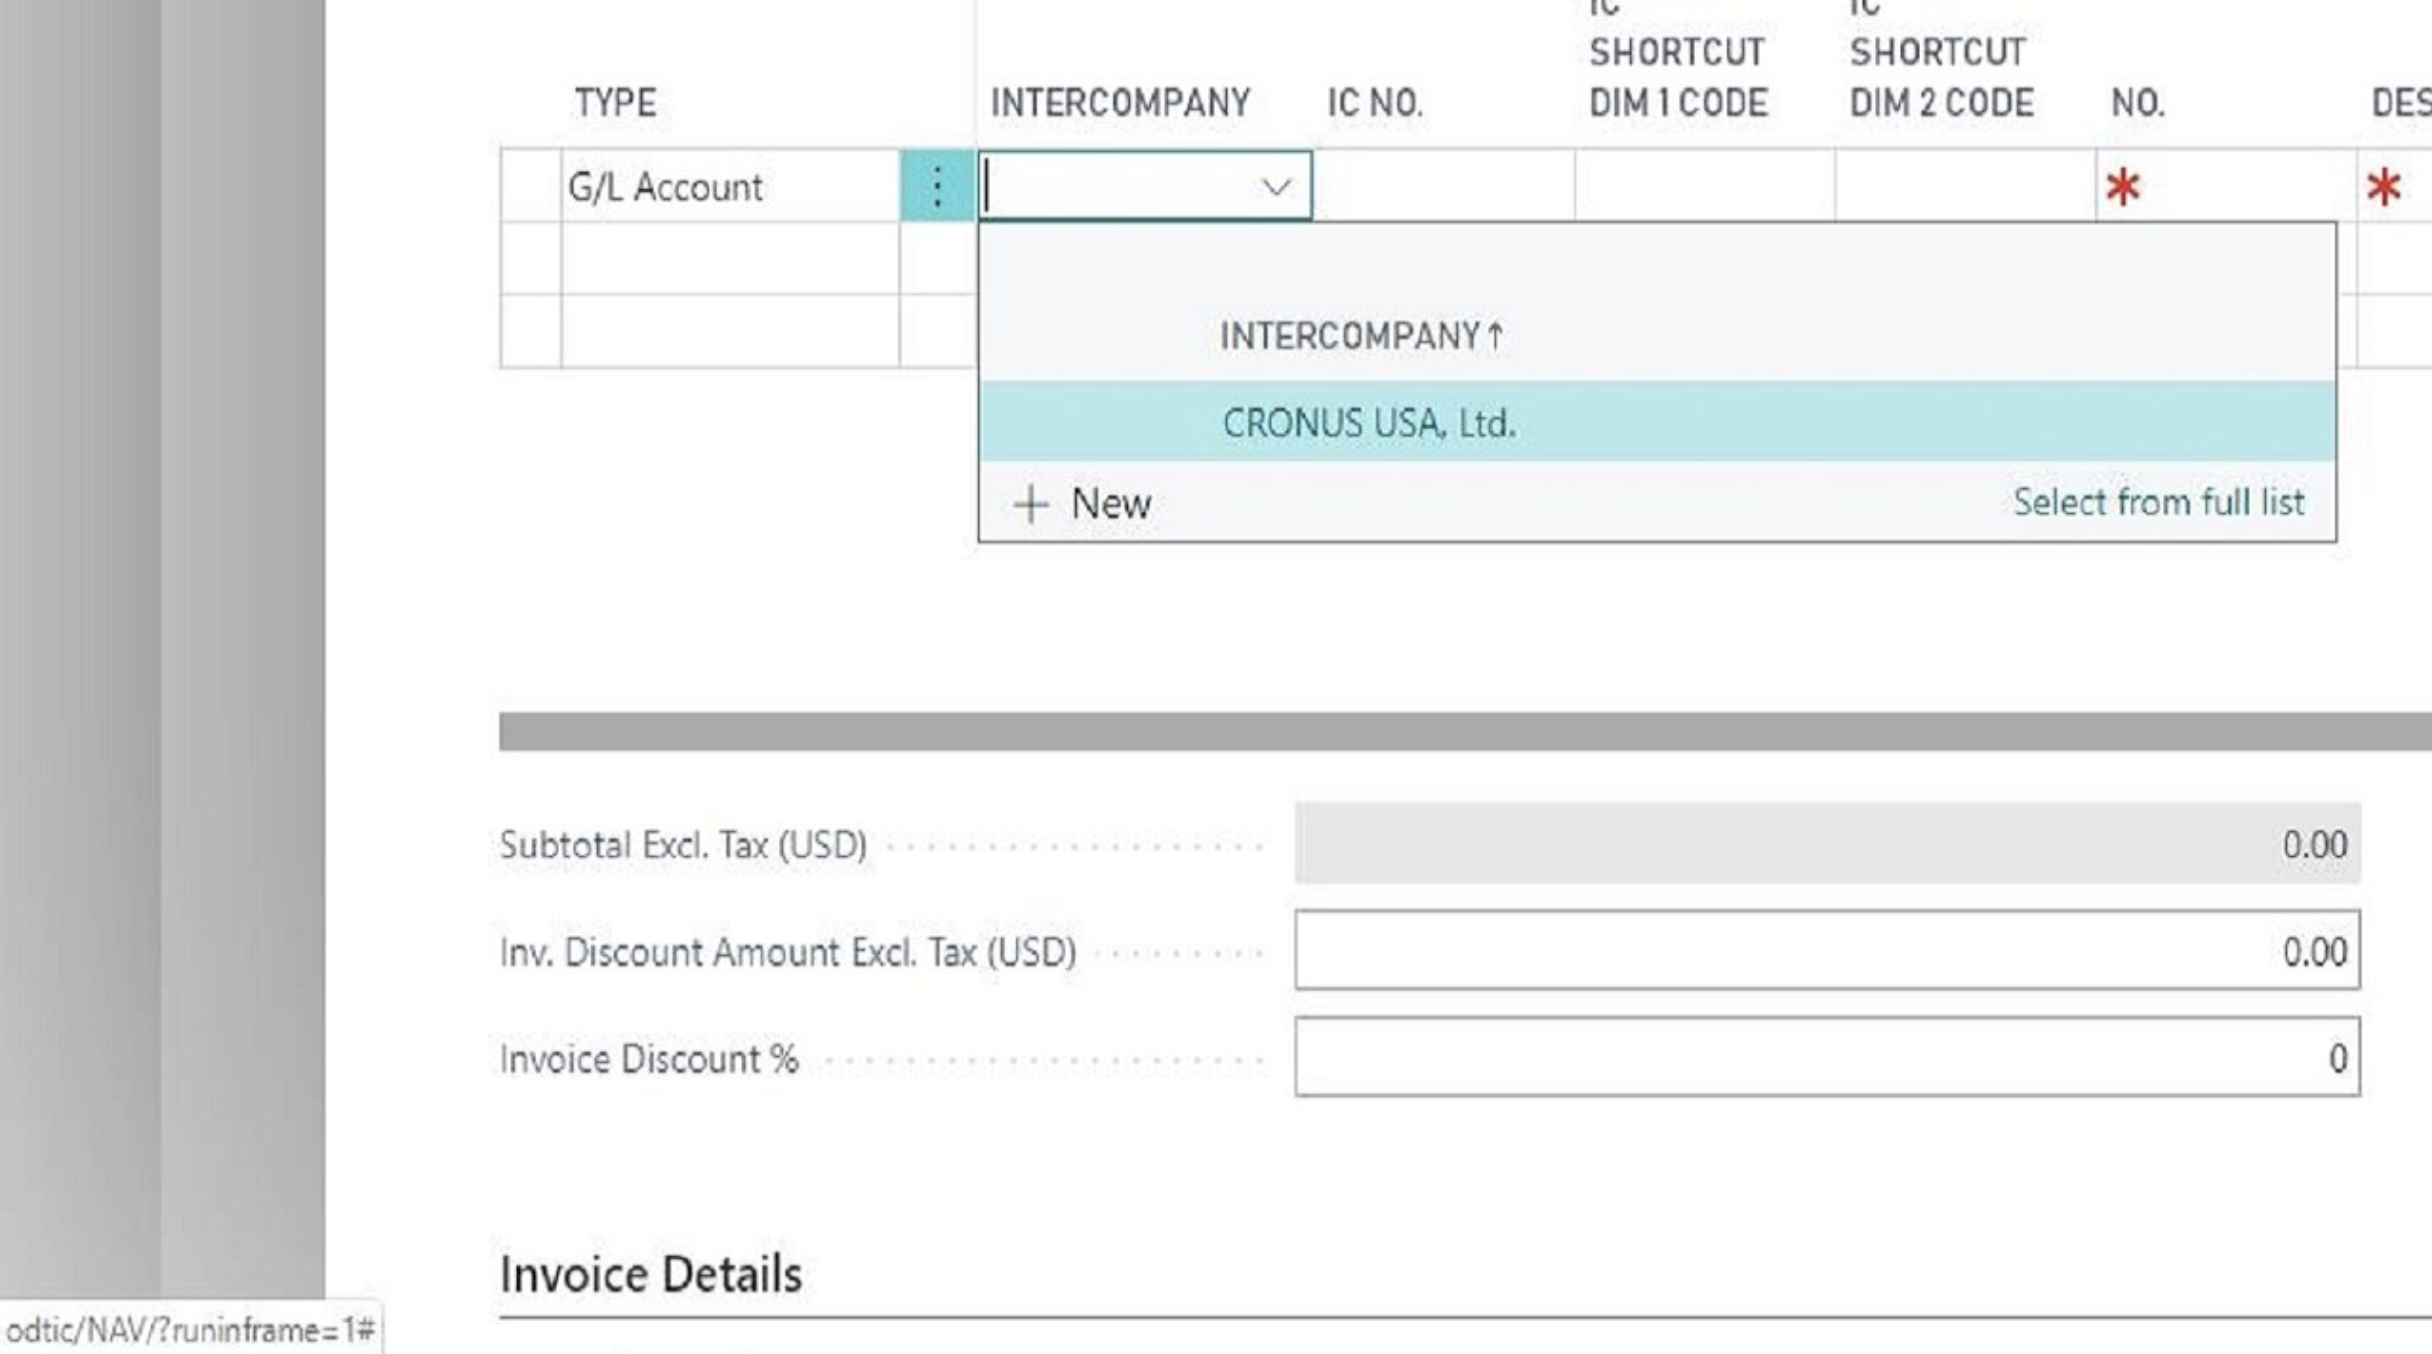2432x1354 pixels.
Task: Click the No. cell with red asterisk
Action: [x=2224, y=187]
